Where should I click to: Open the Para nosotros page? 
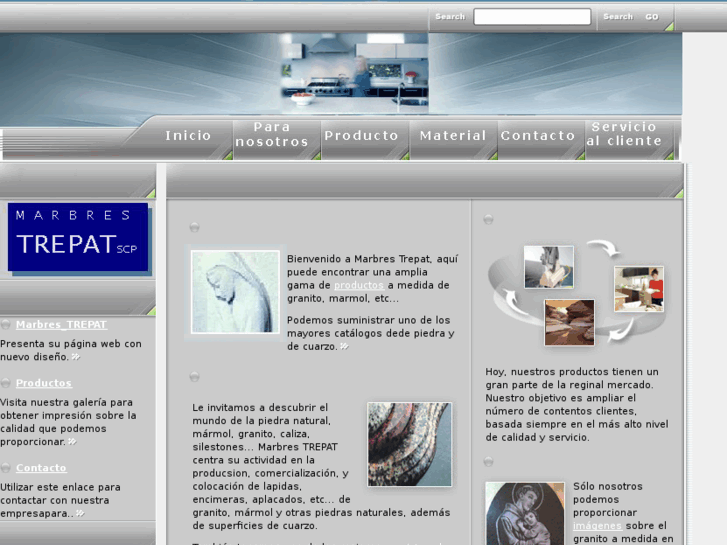coord(272,135)
